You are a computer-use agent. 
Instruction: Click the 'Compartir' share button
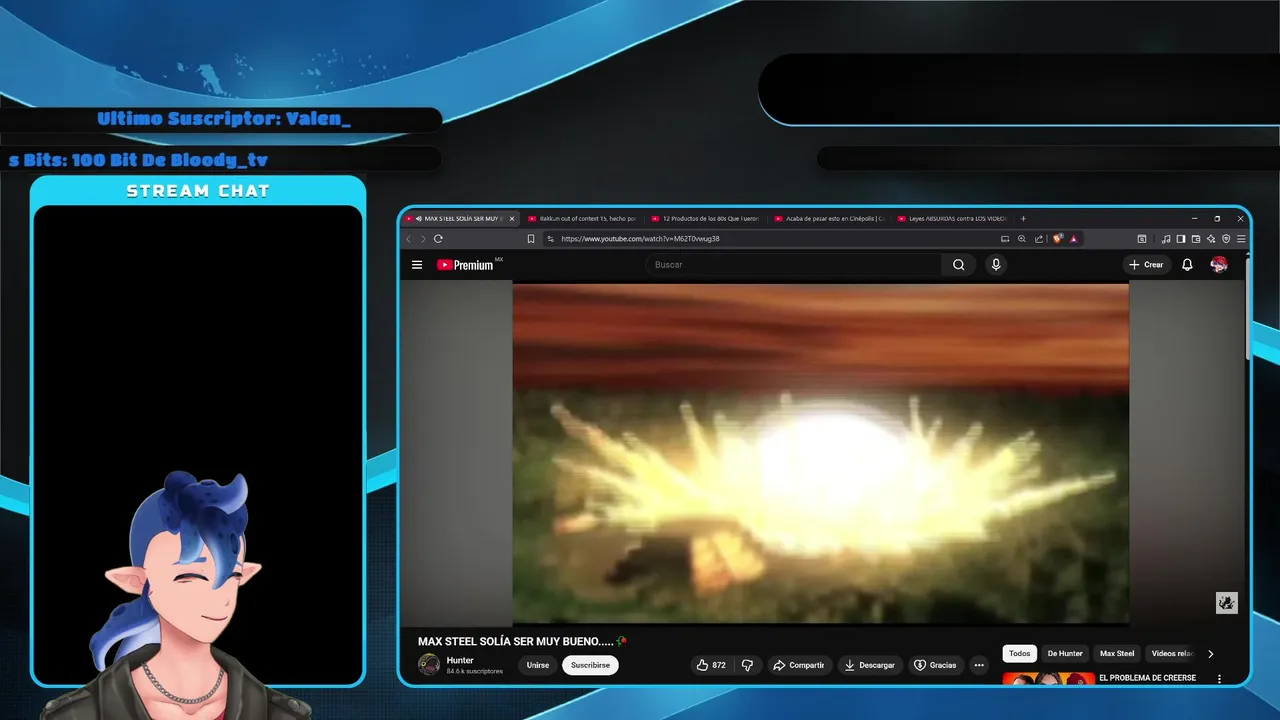pyautogui.click(x=798, y=665)
